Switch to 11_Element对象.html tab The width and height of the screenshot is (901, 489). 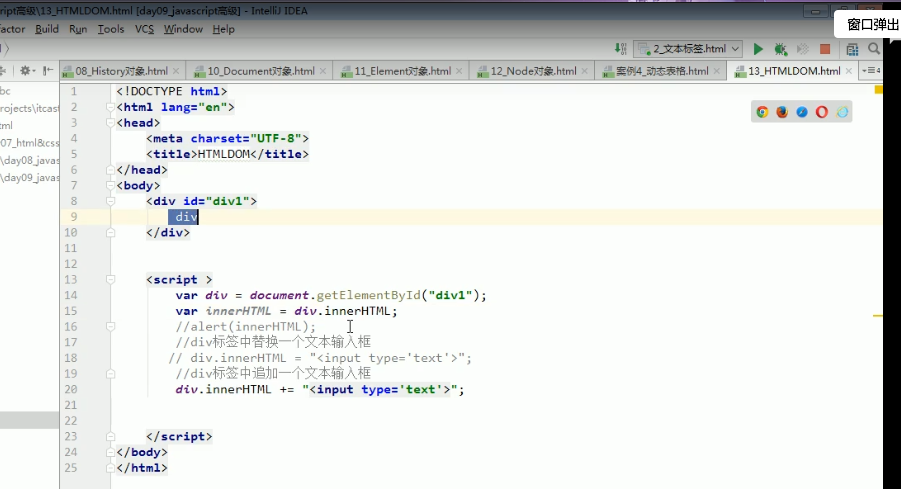pyautogui.click(x=402, y=71)
